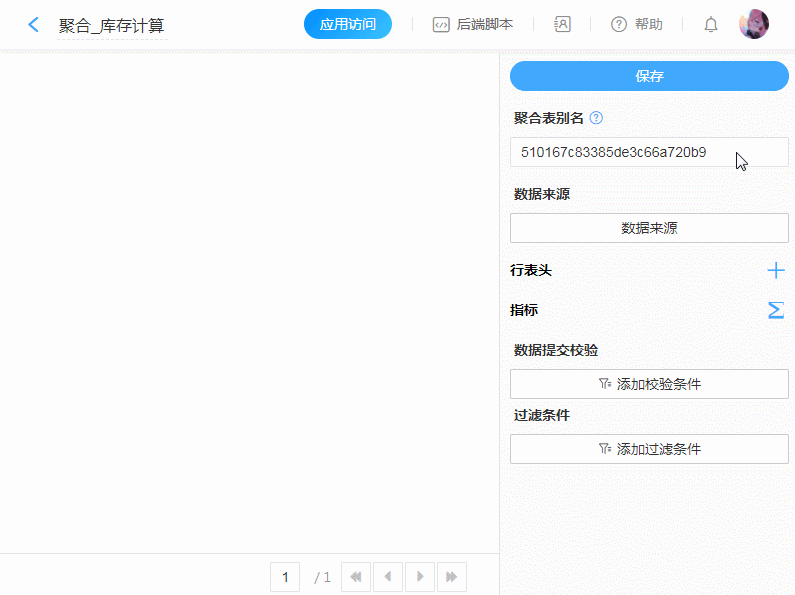Click the help icon next to 聚合表别名
This screenshot has height=595, width=795.
pyautogui.click(x=596, y=118)
